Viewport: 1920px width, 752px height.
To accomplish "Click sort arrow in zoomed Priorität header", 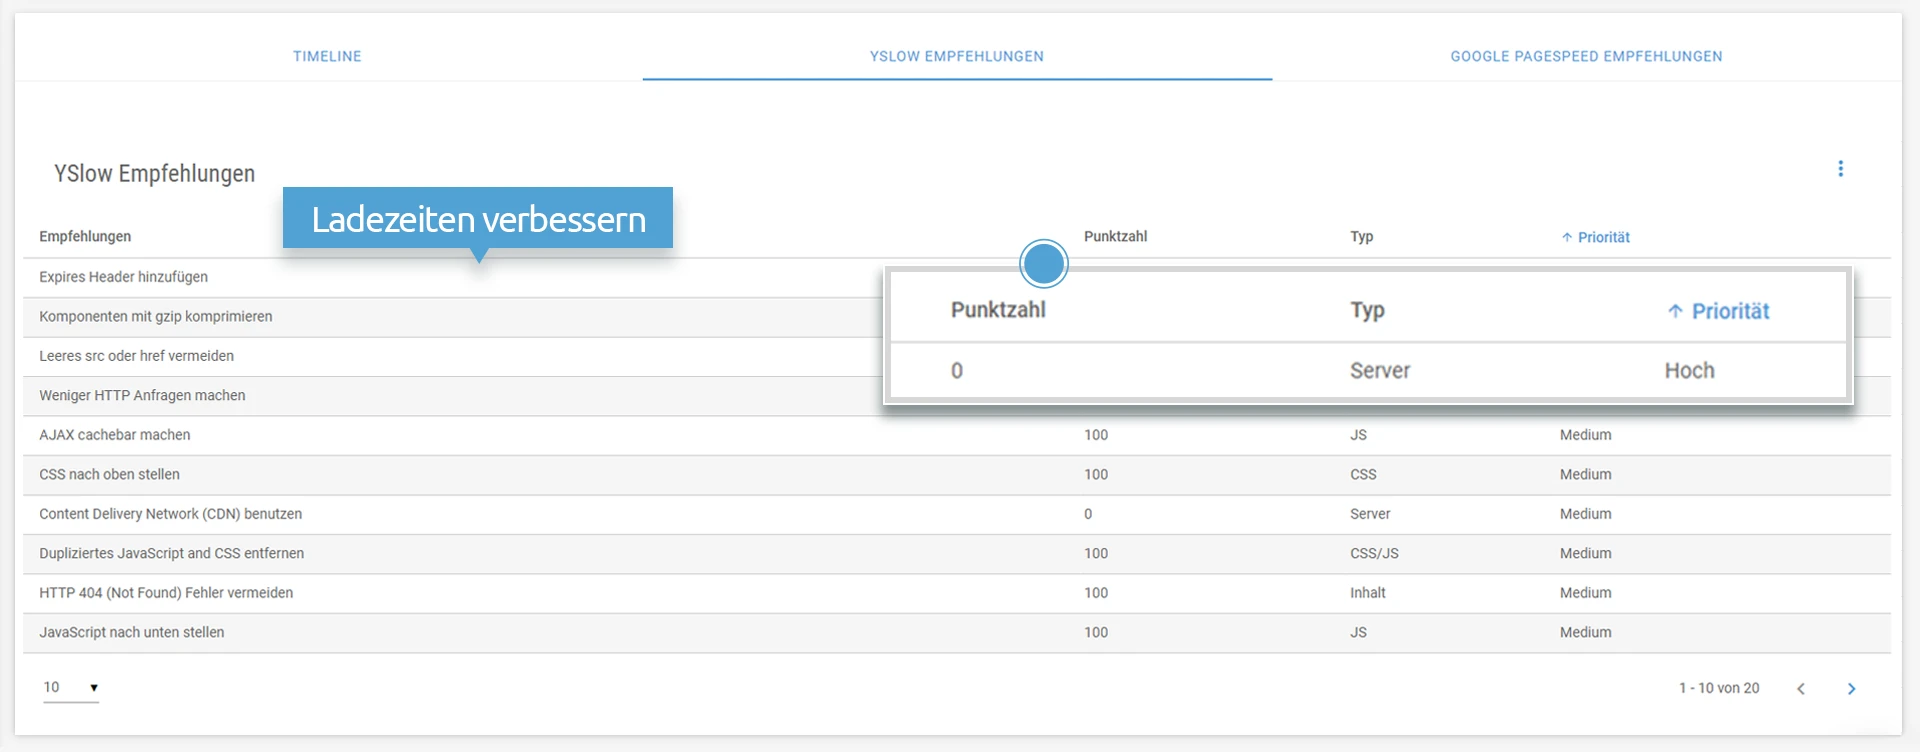I will tap(1675, 311).
